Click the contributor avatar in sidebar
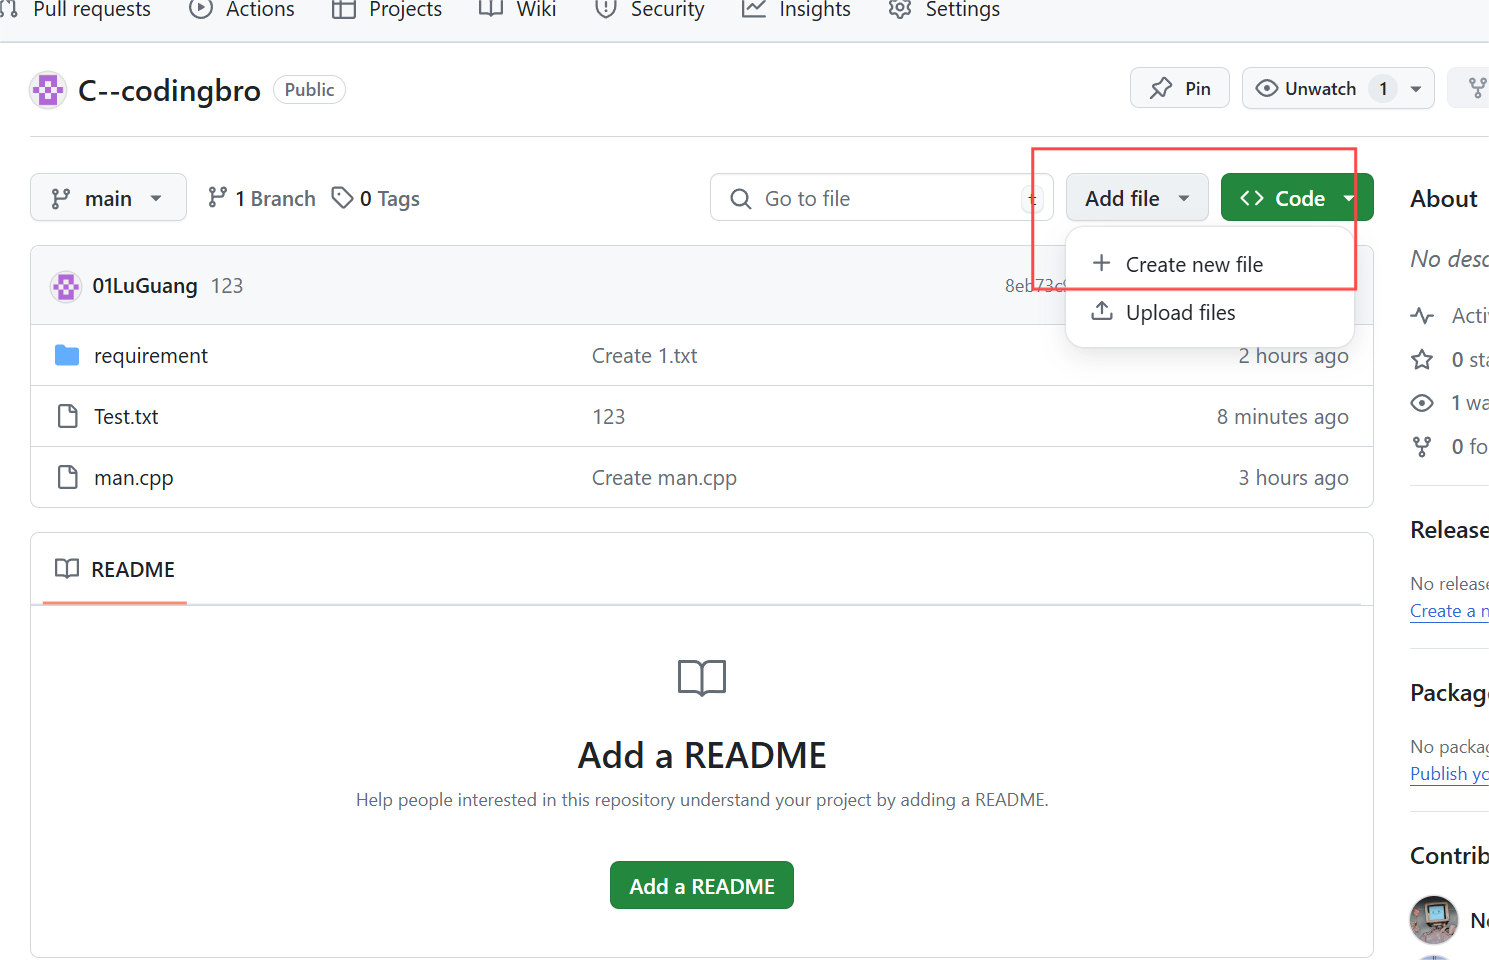The image size is (1489, 960). 1433,920
